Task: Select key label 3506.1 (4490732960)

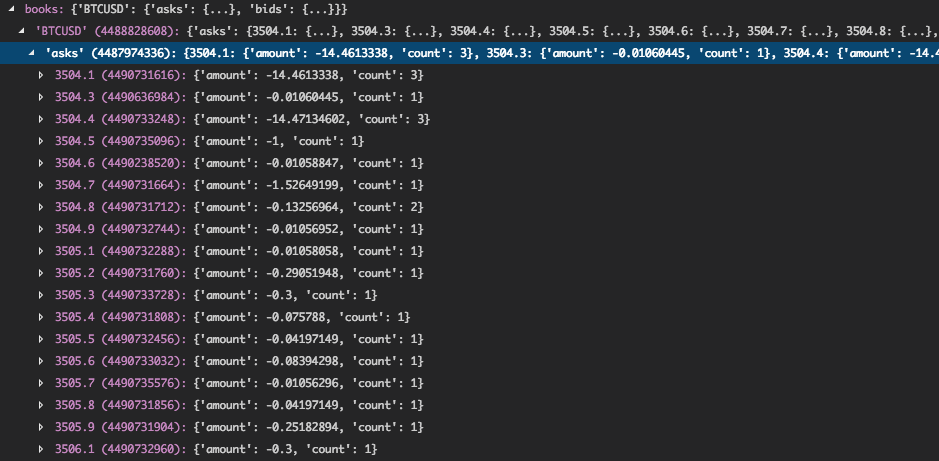Action: coord(120,449)
